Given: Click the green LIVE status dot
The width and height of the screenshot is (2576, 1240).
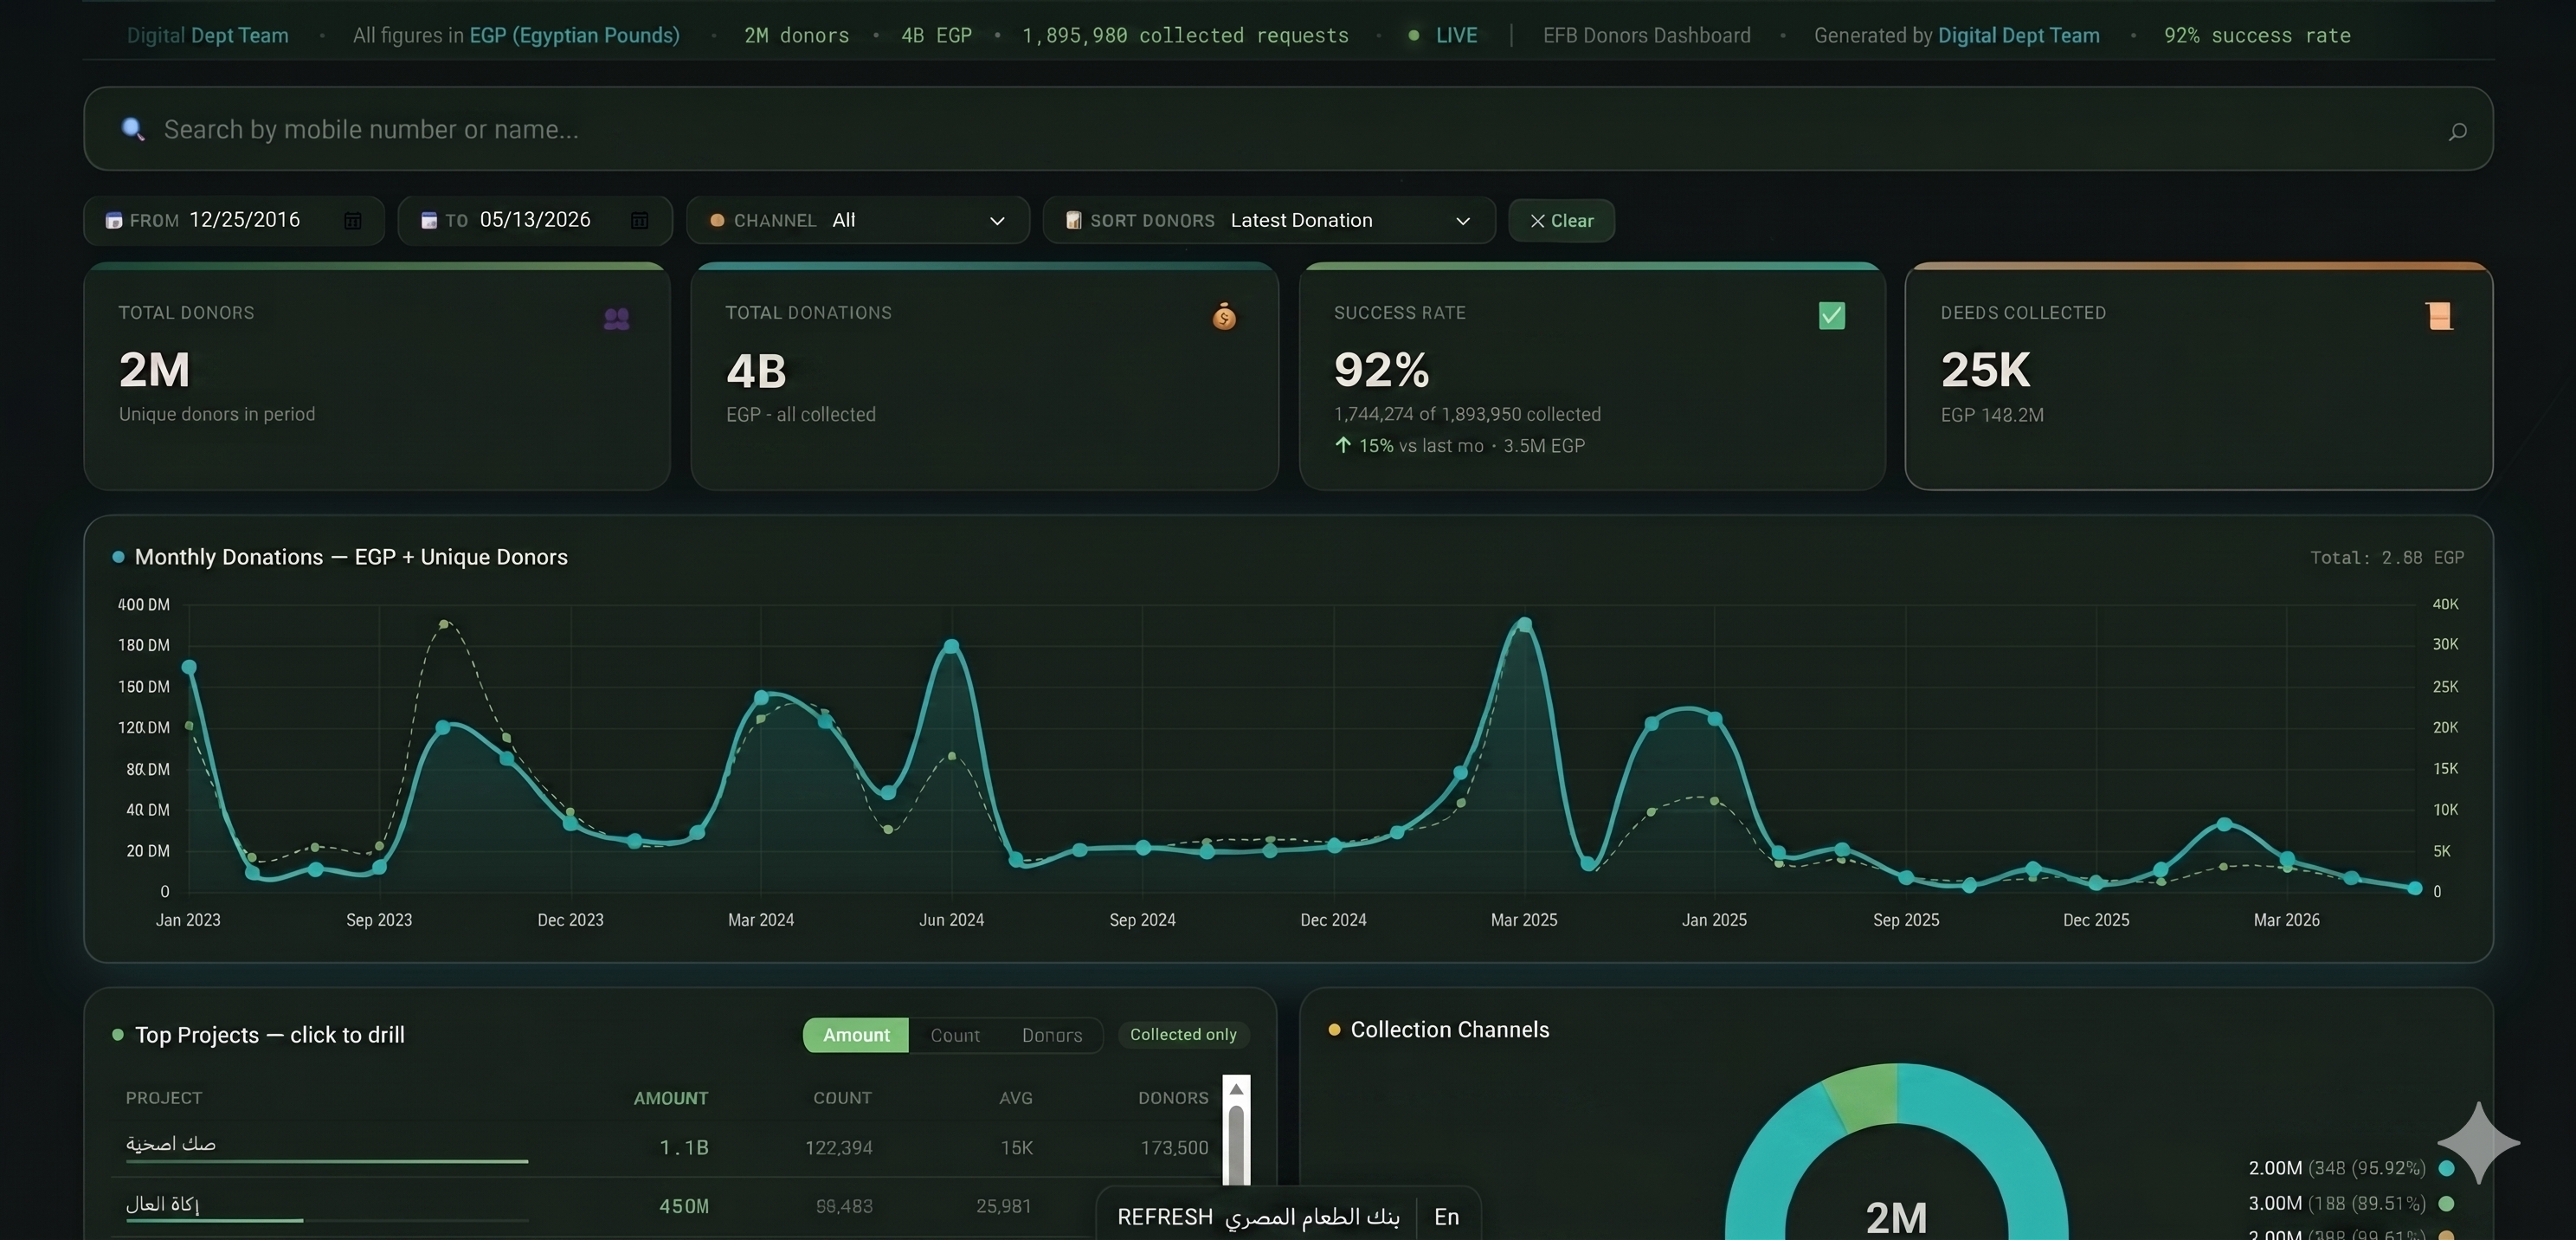Looking at the screenshot, I should pos(1413,35).
